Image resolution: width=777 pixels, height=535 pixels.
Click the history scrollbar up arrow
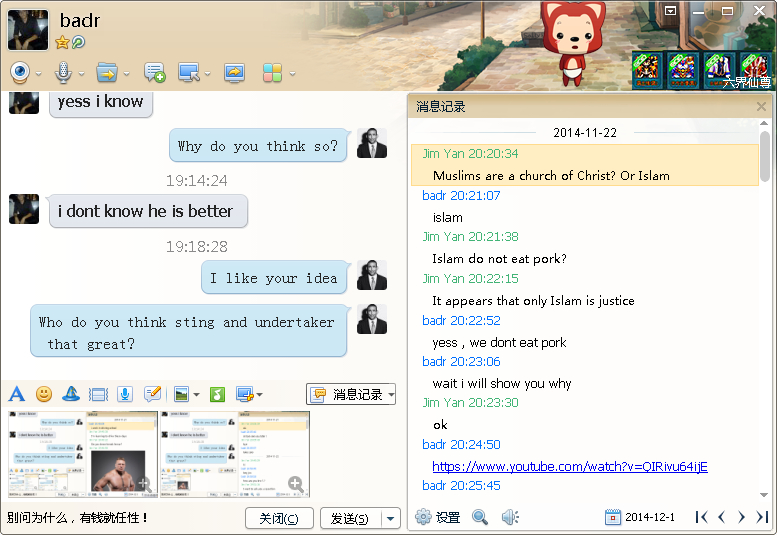(x=764, y=123)
